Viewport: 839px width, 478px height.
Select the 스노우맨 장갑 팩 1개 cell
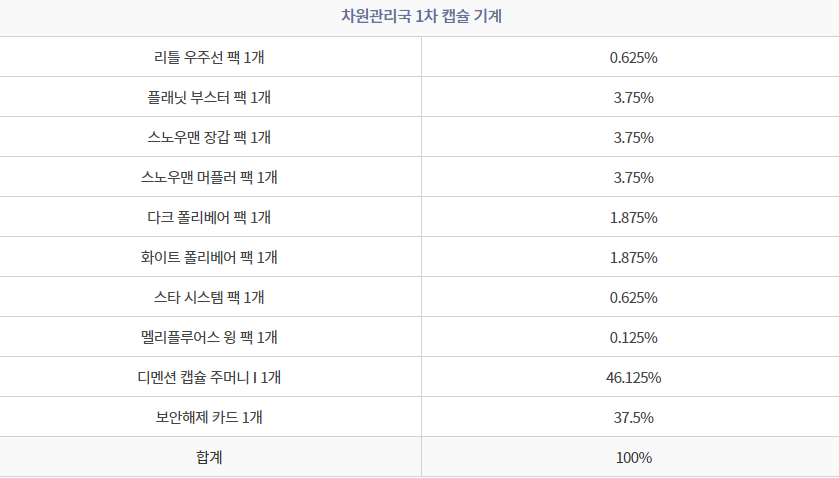(209, 137)
